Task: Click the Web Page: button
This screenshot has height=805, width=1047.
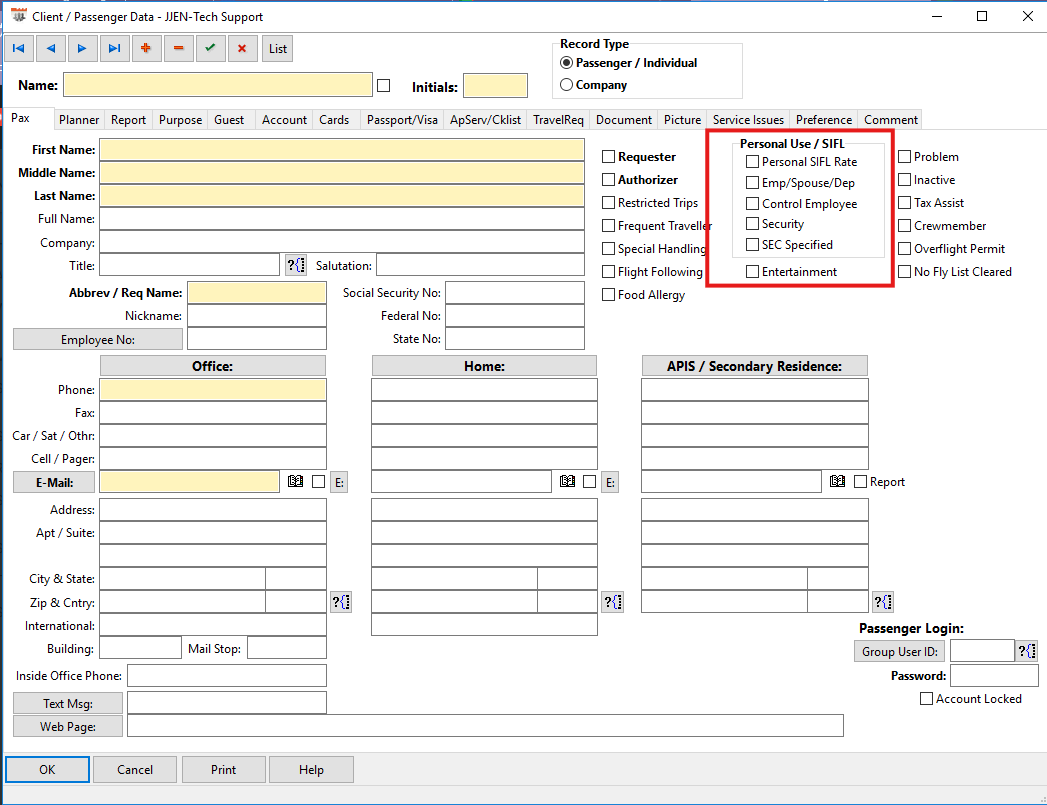Action: (x=68, y=726)
